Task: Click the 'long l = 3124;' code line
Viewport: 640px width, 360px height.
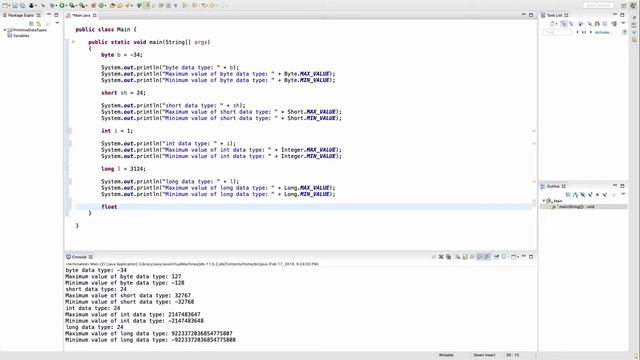Action: coord(123,169)
